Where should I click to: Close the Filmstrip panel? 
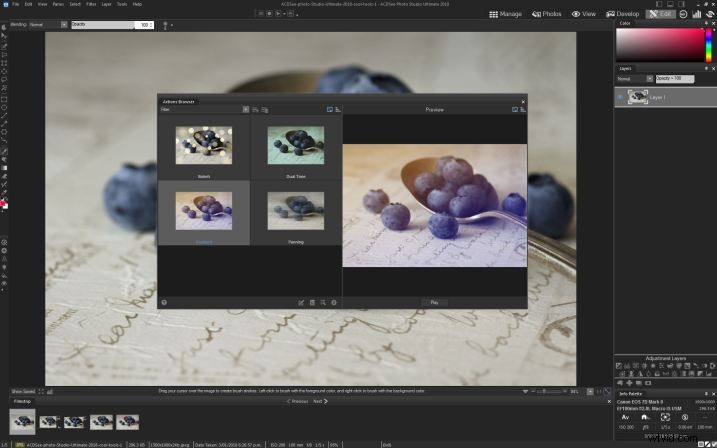click(609, 401)
